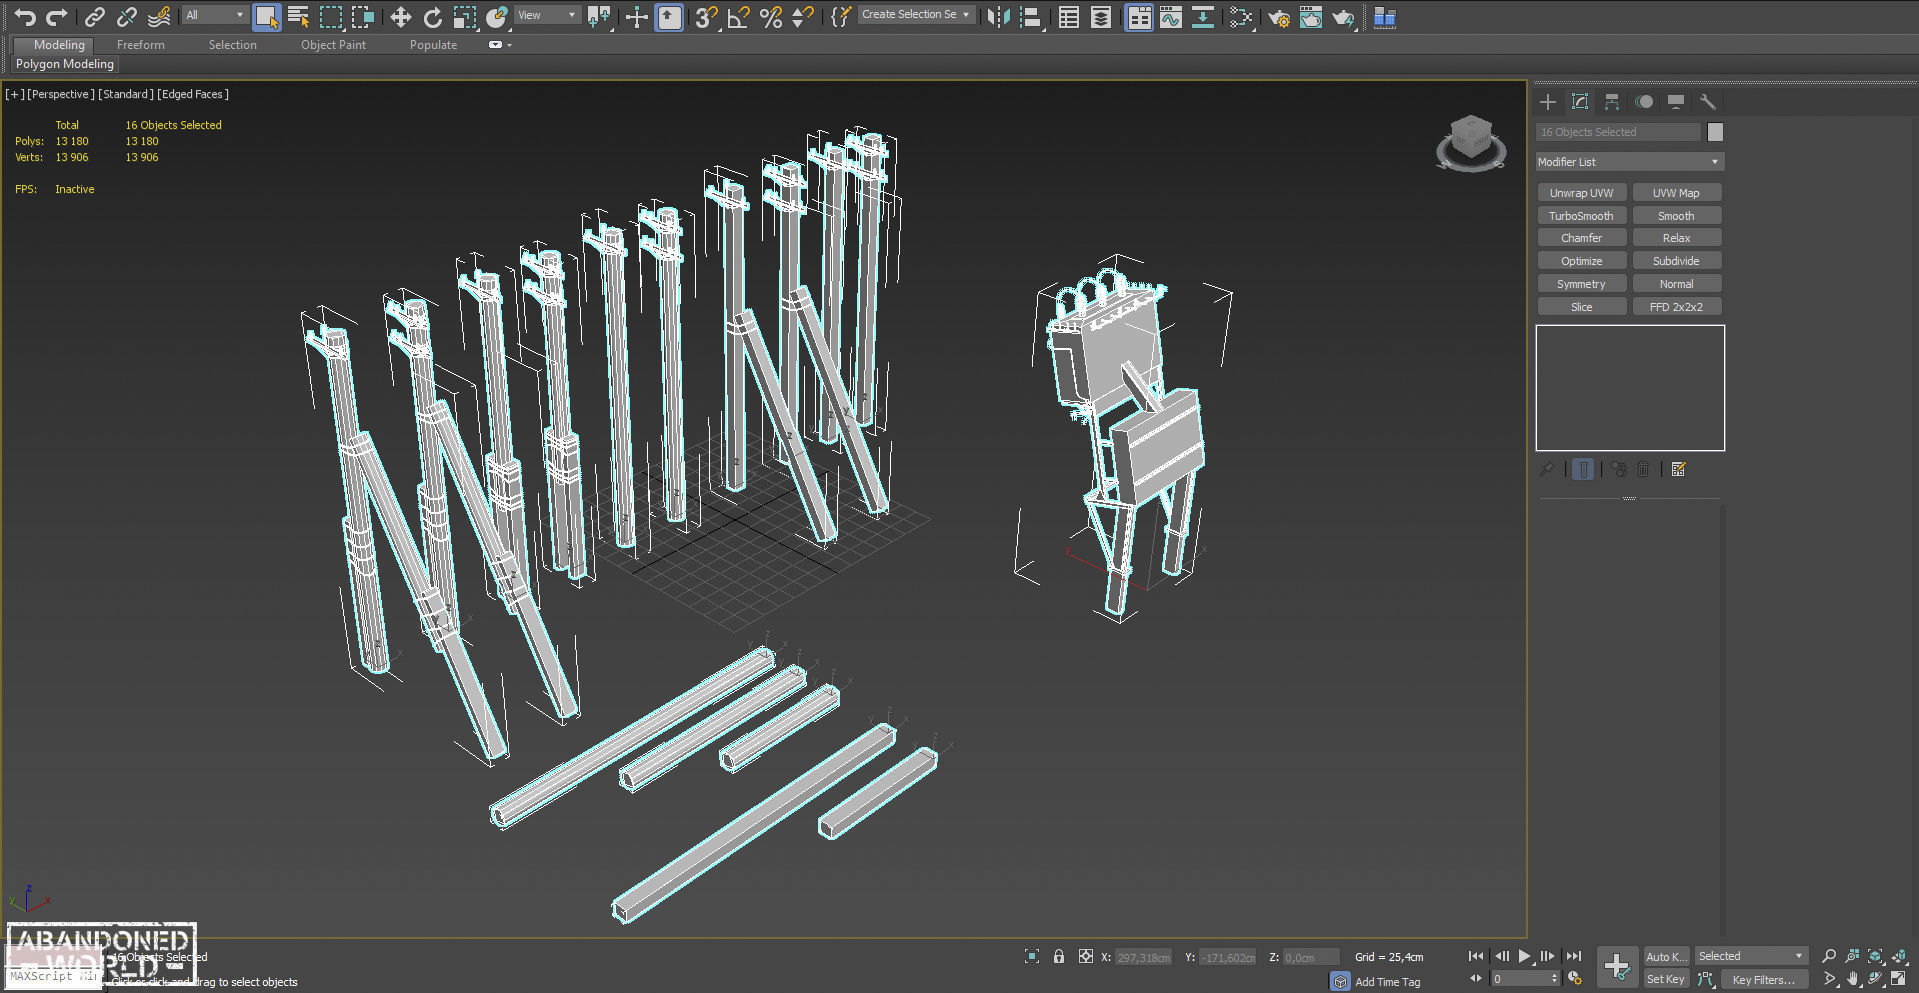The width and height of the screenshot is (1919, 993).
Task: Open the Rendered Frame Window
Action: tap(1311, 17)
